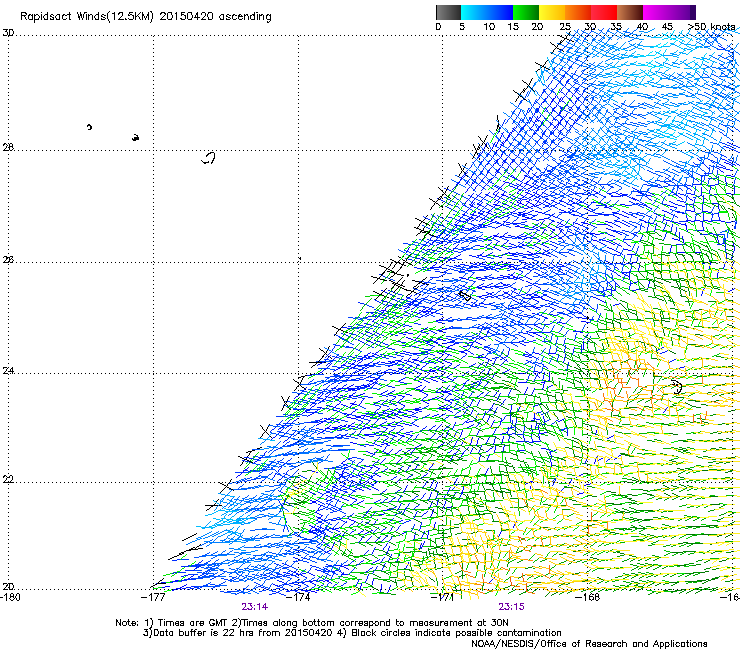Click the brown 35-40 knots legend segment
The image size is (740, 650).
pos(630,12)
